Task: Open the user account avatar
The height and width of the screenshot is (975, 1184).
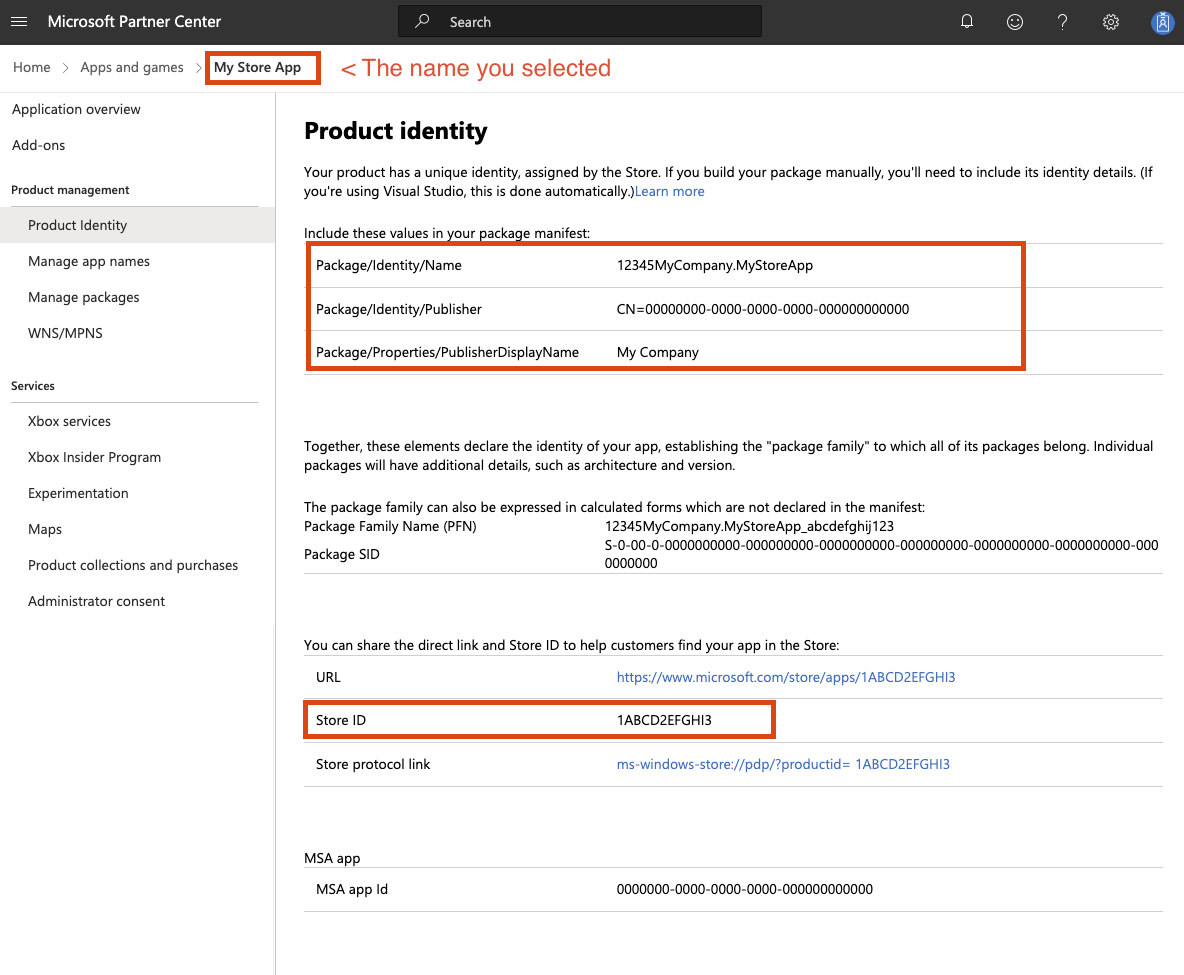Action: click(1161, 22)
